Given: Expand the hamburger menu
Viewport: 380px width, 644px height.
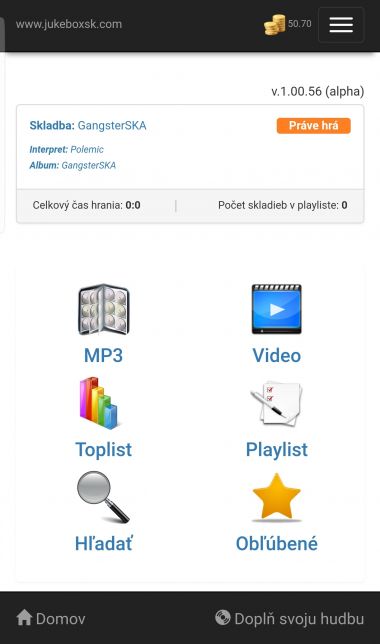Looking at the screenshot, I should (341, 25).
